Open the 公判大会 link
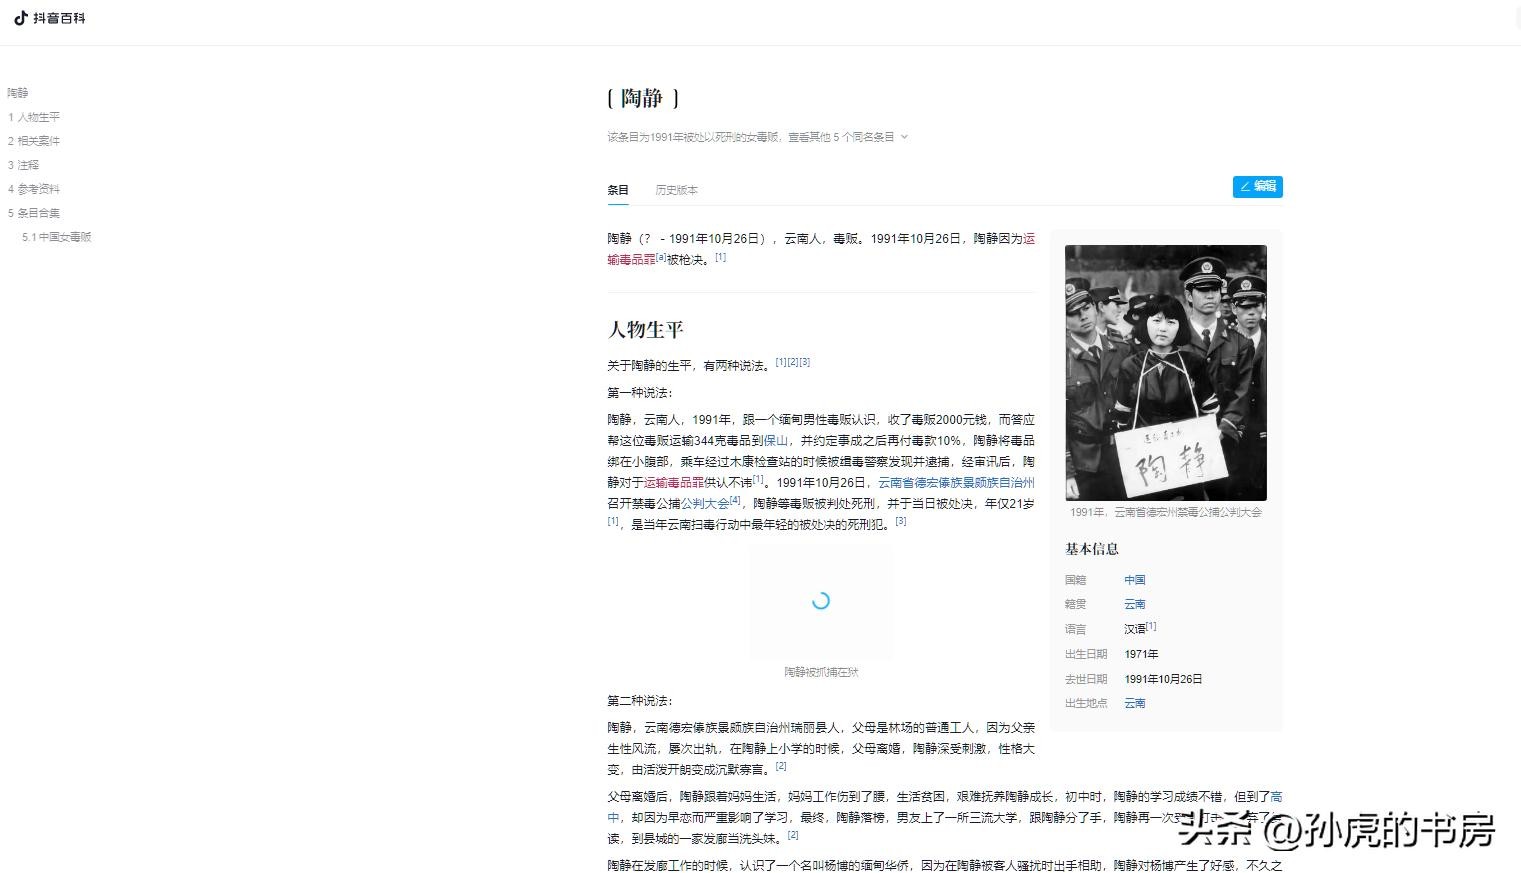This screenshot has height=873, width=1521. tap(705, 504)
